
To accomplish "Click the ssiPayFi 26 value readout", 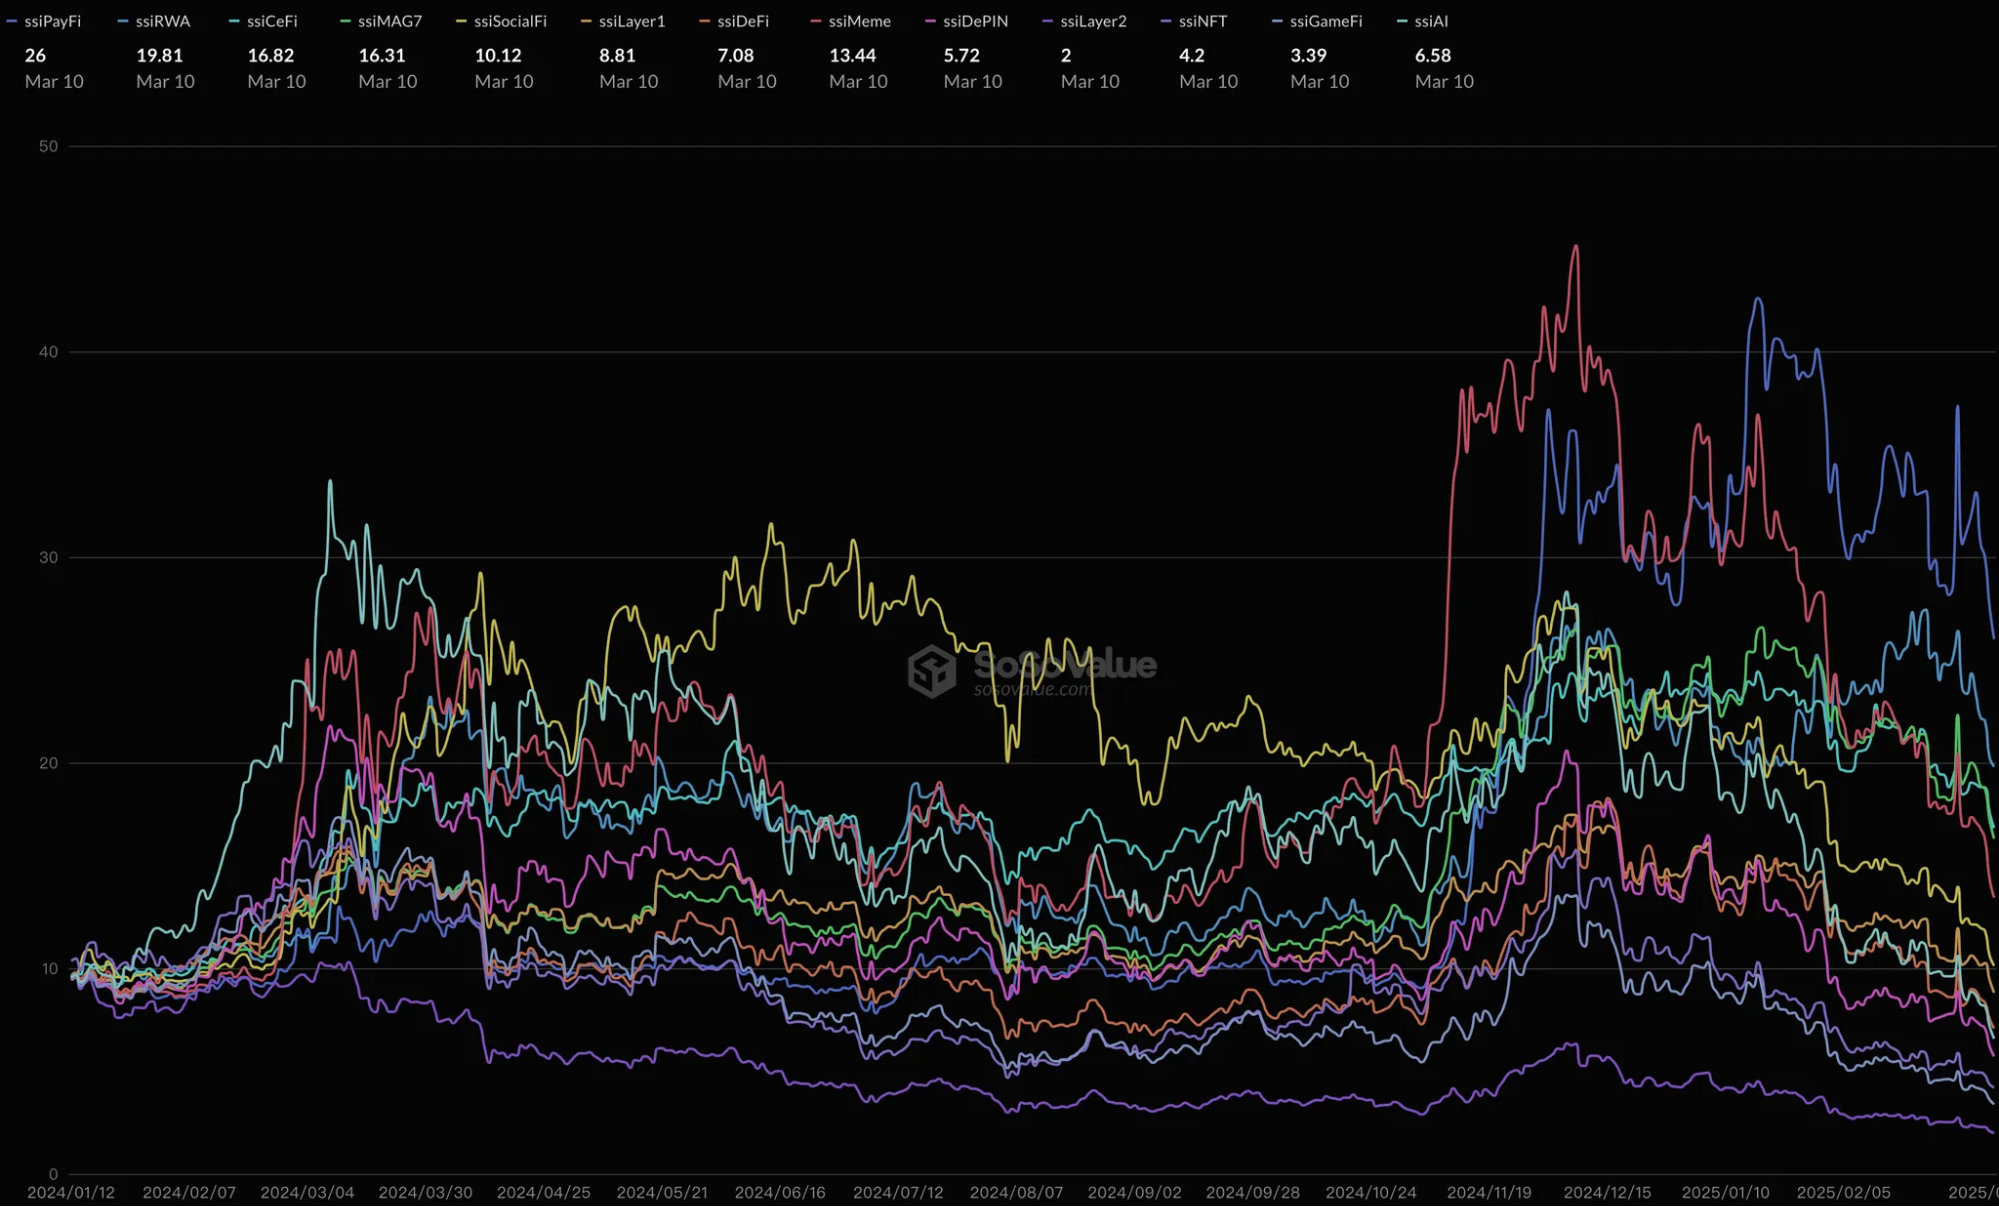I will point(35,56).
